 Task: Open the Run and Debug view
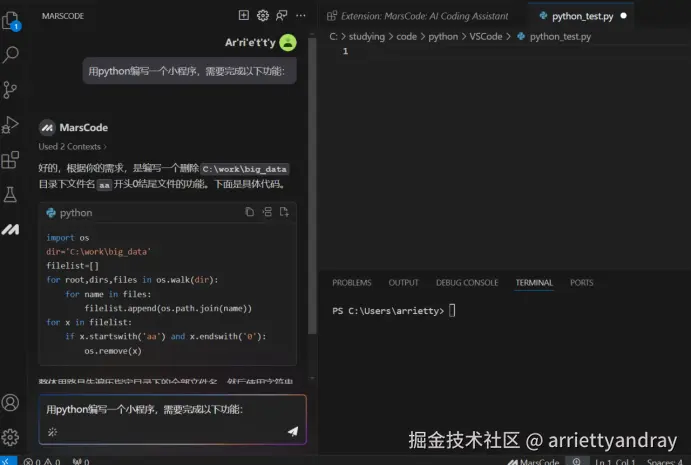pos(10,124)
